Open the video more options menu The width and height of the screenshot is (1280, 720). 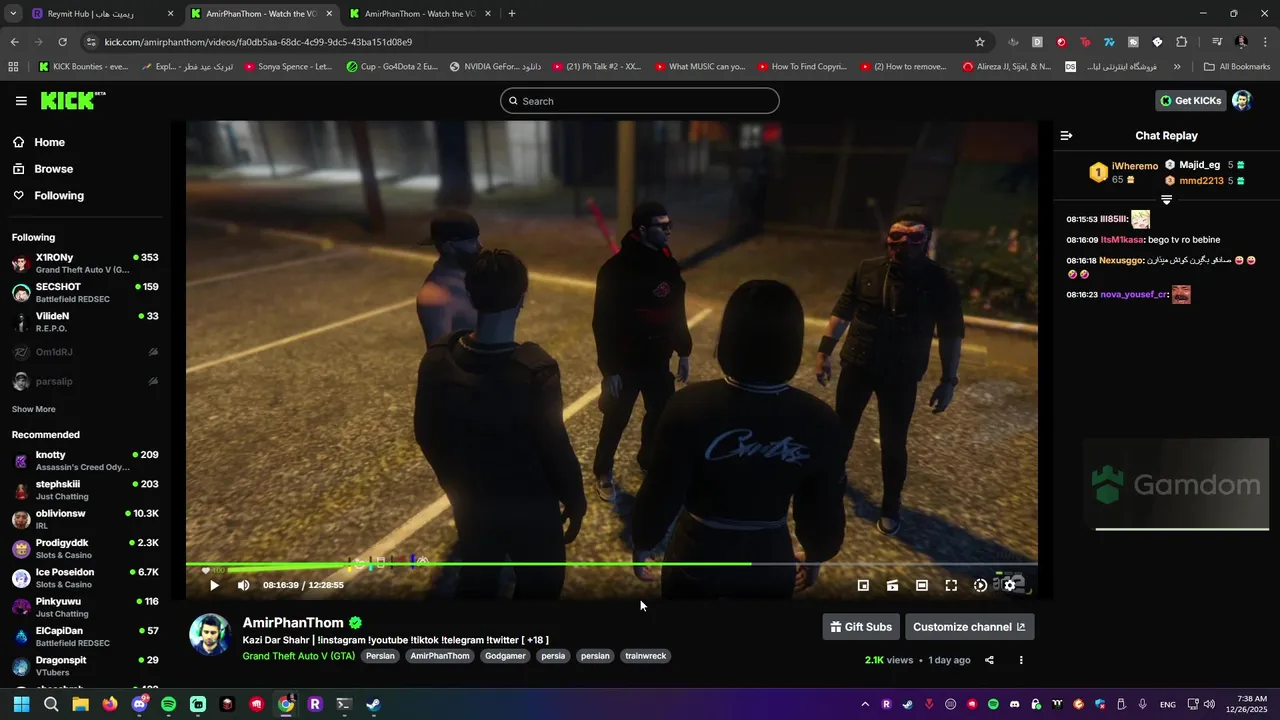click(1021, 660)
